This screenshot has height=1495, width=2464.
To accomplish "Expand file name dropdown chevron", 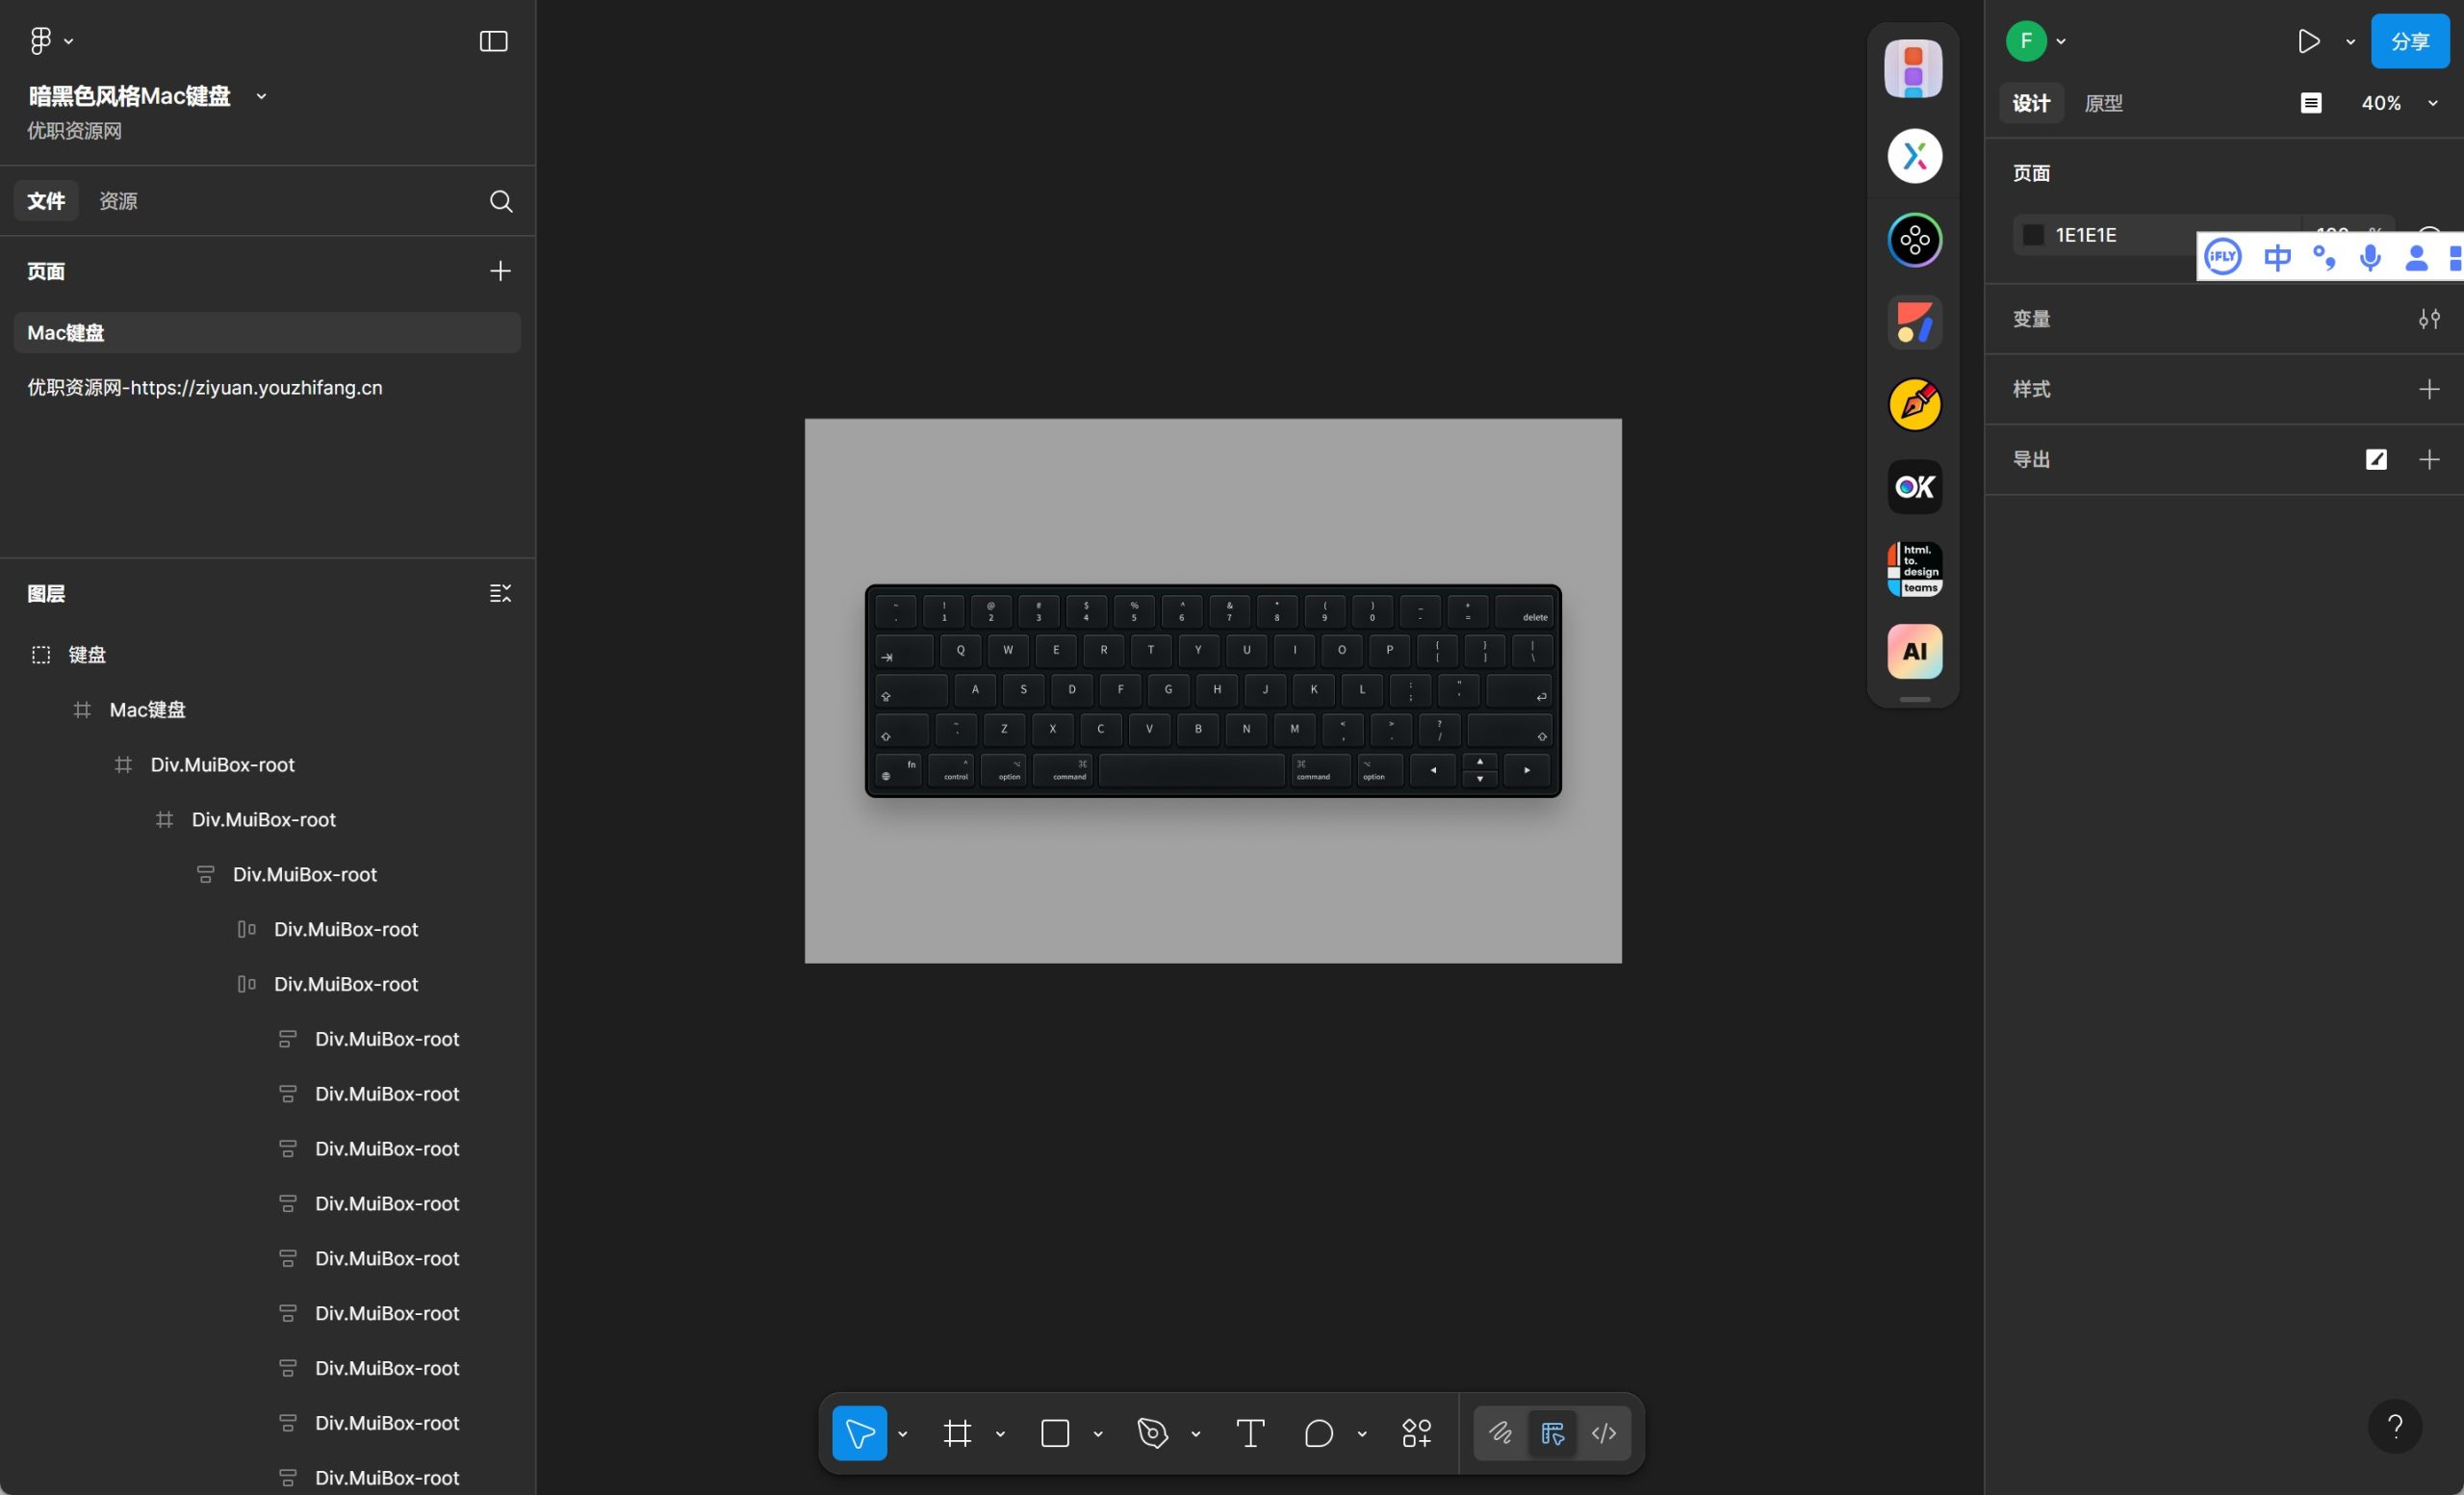I will (x=261, y=96).
